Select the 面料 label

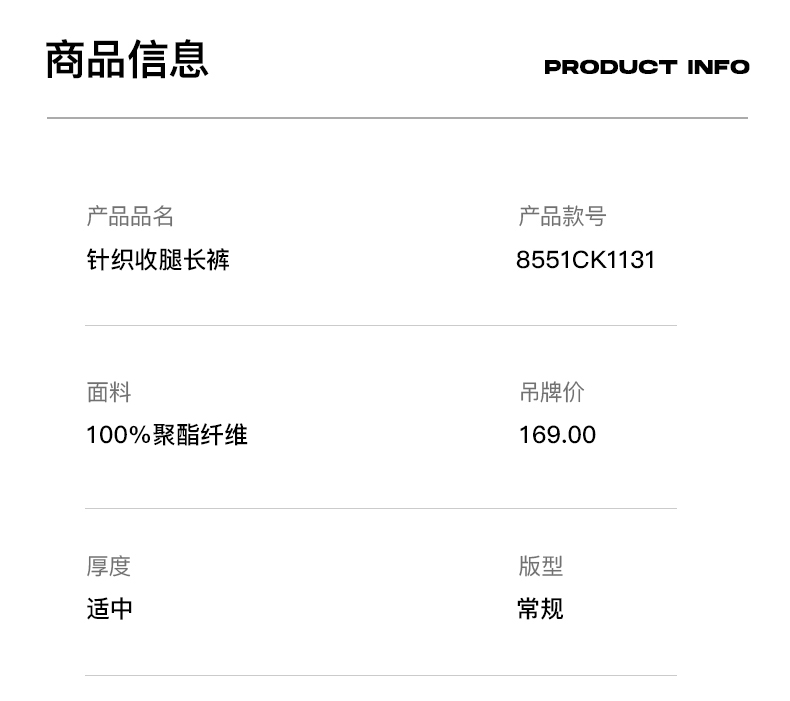pos(108,392)
